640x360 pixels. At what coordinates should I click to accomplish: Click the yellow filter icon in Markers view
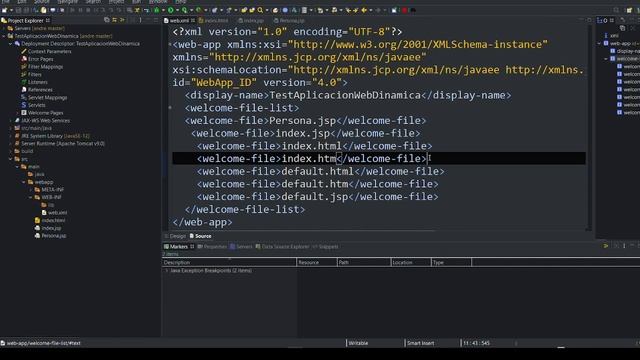click(606, 246)
